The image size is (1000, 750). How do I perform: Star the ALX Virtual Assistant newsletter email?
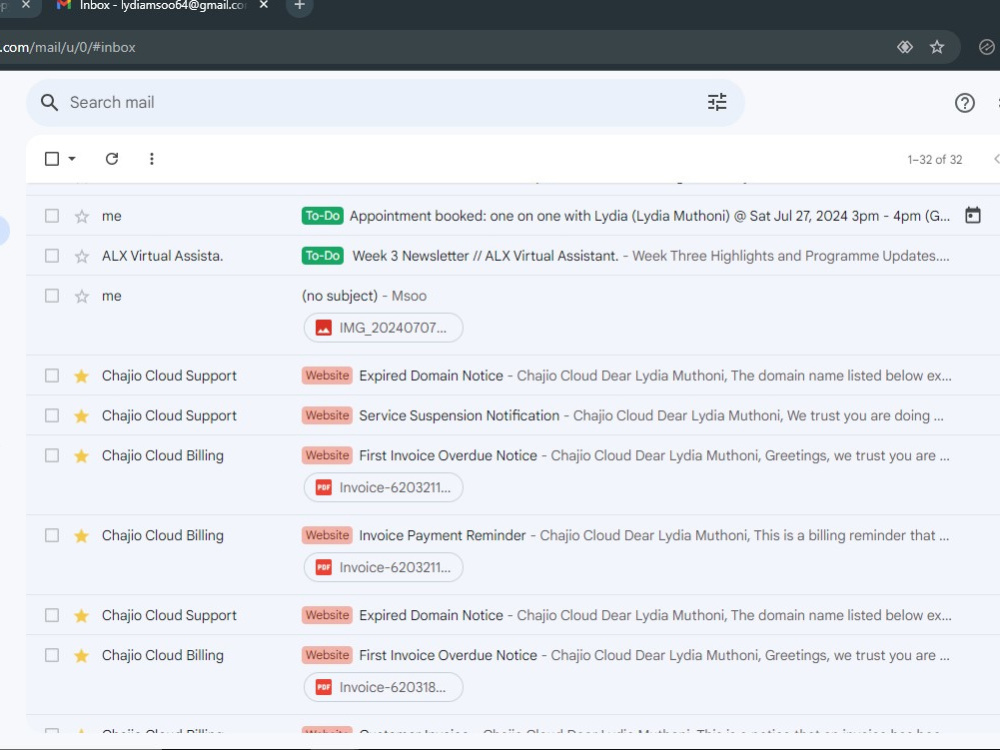click(82, 256)
